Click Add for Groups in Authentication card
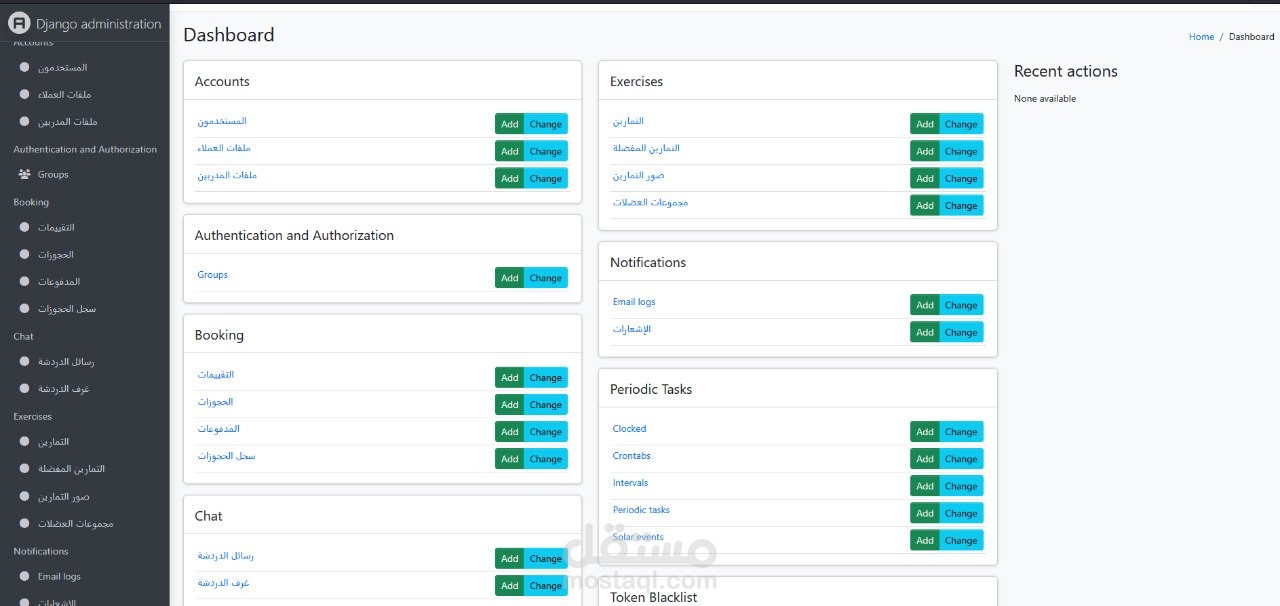 click(x=510, y=278)
